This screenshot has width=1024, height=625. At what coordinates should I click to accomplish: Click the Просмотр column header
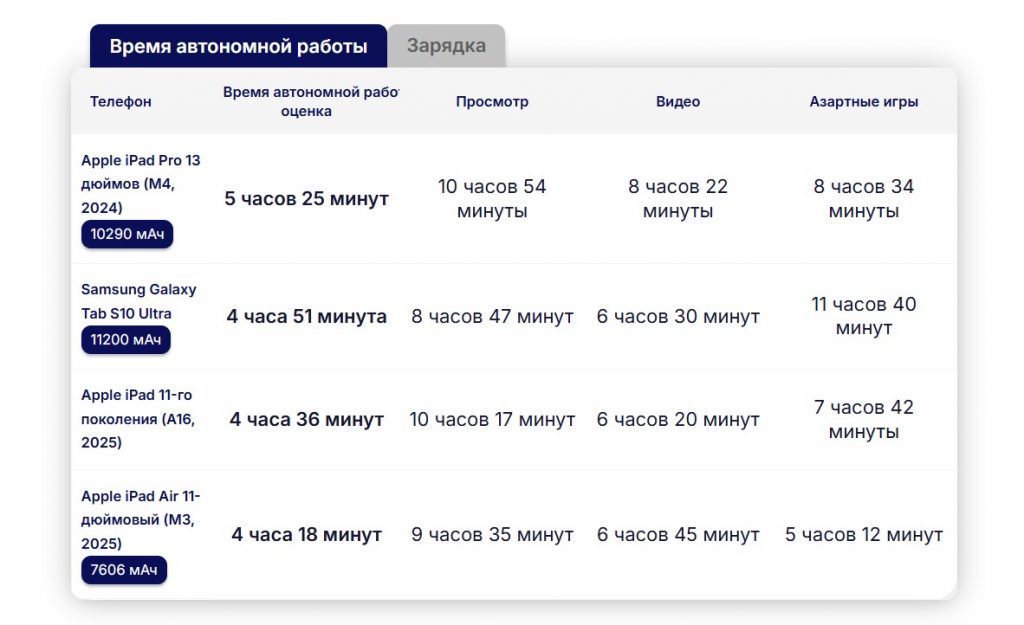[x=492, y=102]
